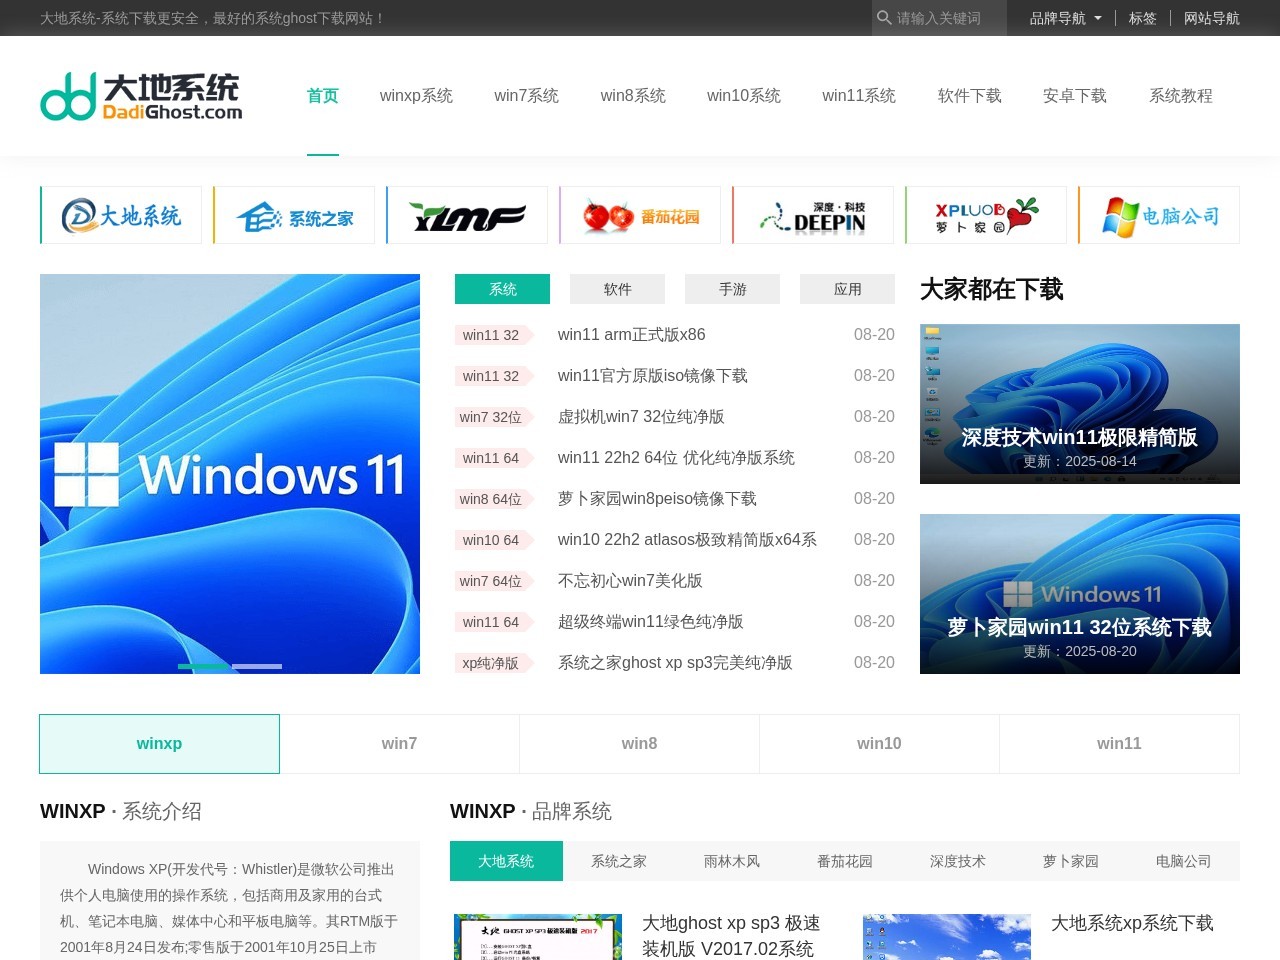Viewport: 1280px width, 960px height.
Task: Open the win11官方原版iso镜像下载 link
Action: tap(652, 376)
